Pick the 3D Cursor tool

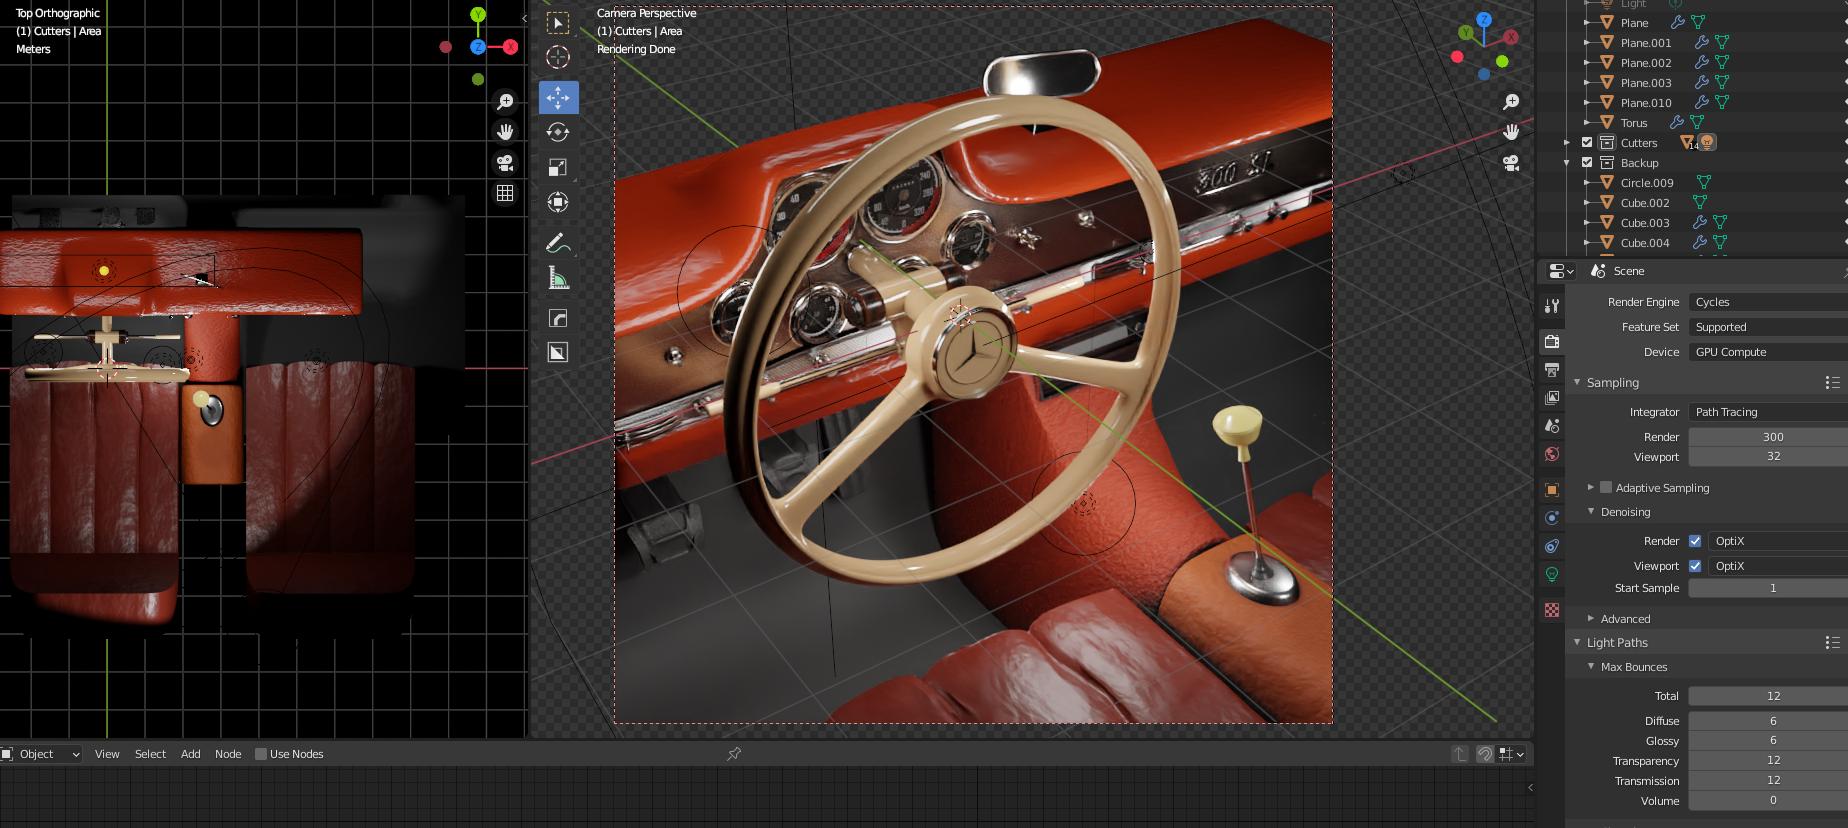point(558,57)
